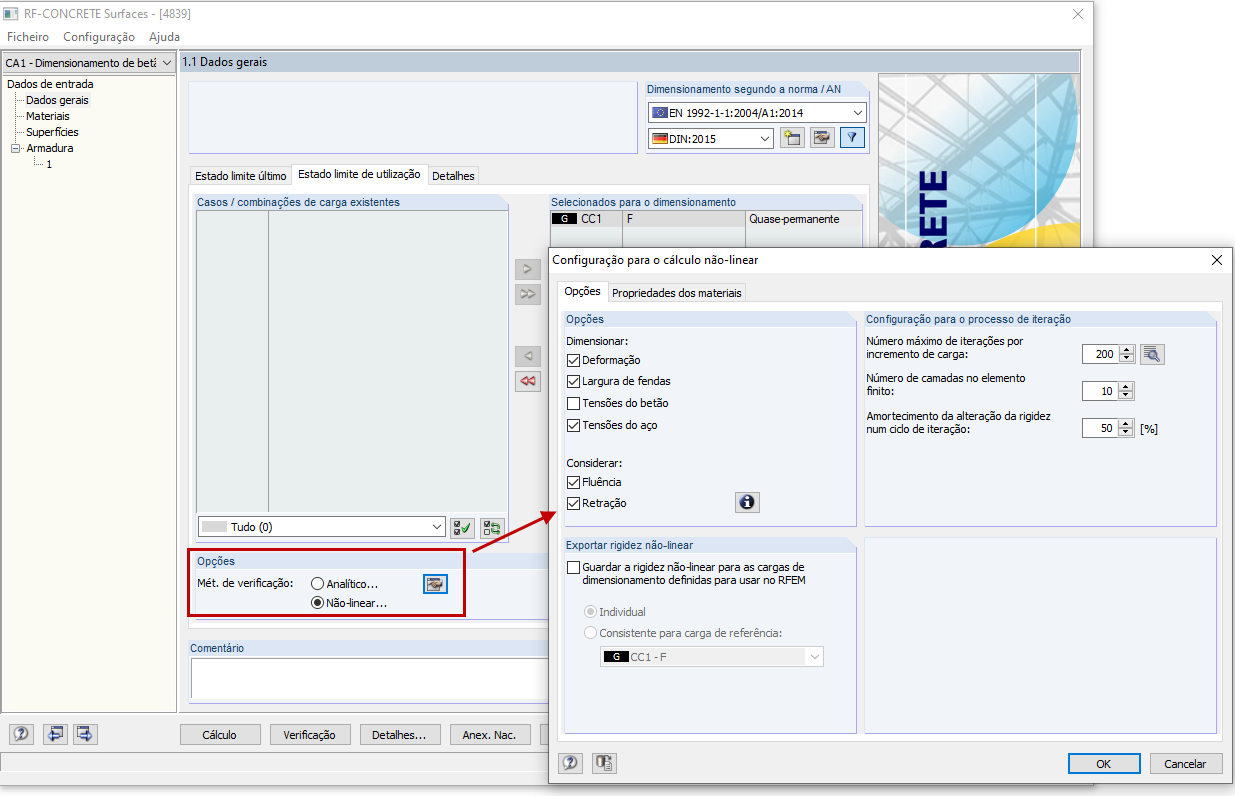Click the Cálculo button
Viewport: 1235px width, 796px height.
[x=220, y=734]
